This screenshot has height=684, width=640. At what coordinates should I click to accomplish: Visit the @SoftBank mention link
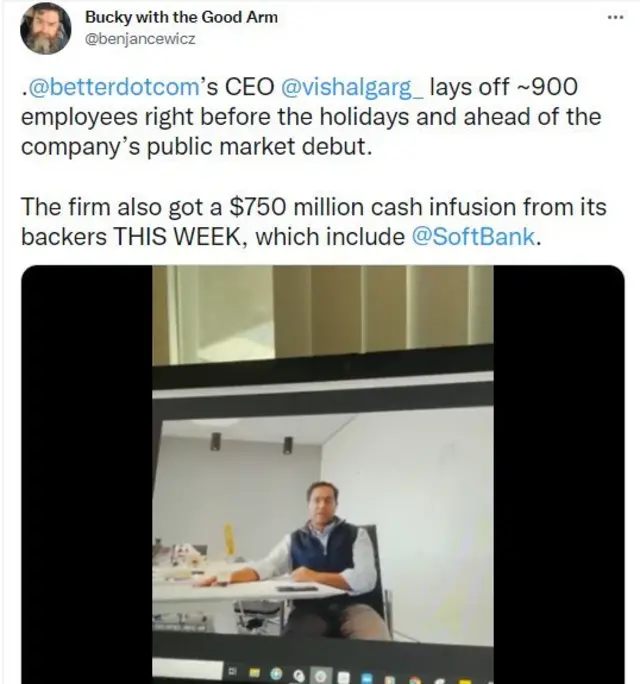point(473,236)
